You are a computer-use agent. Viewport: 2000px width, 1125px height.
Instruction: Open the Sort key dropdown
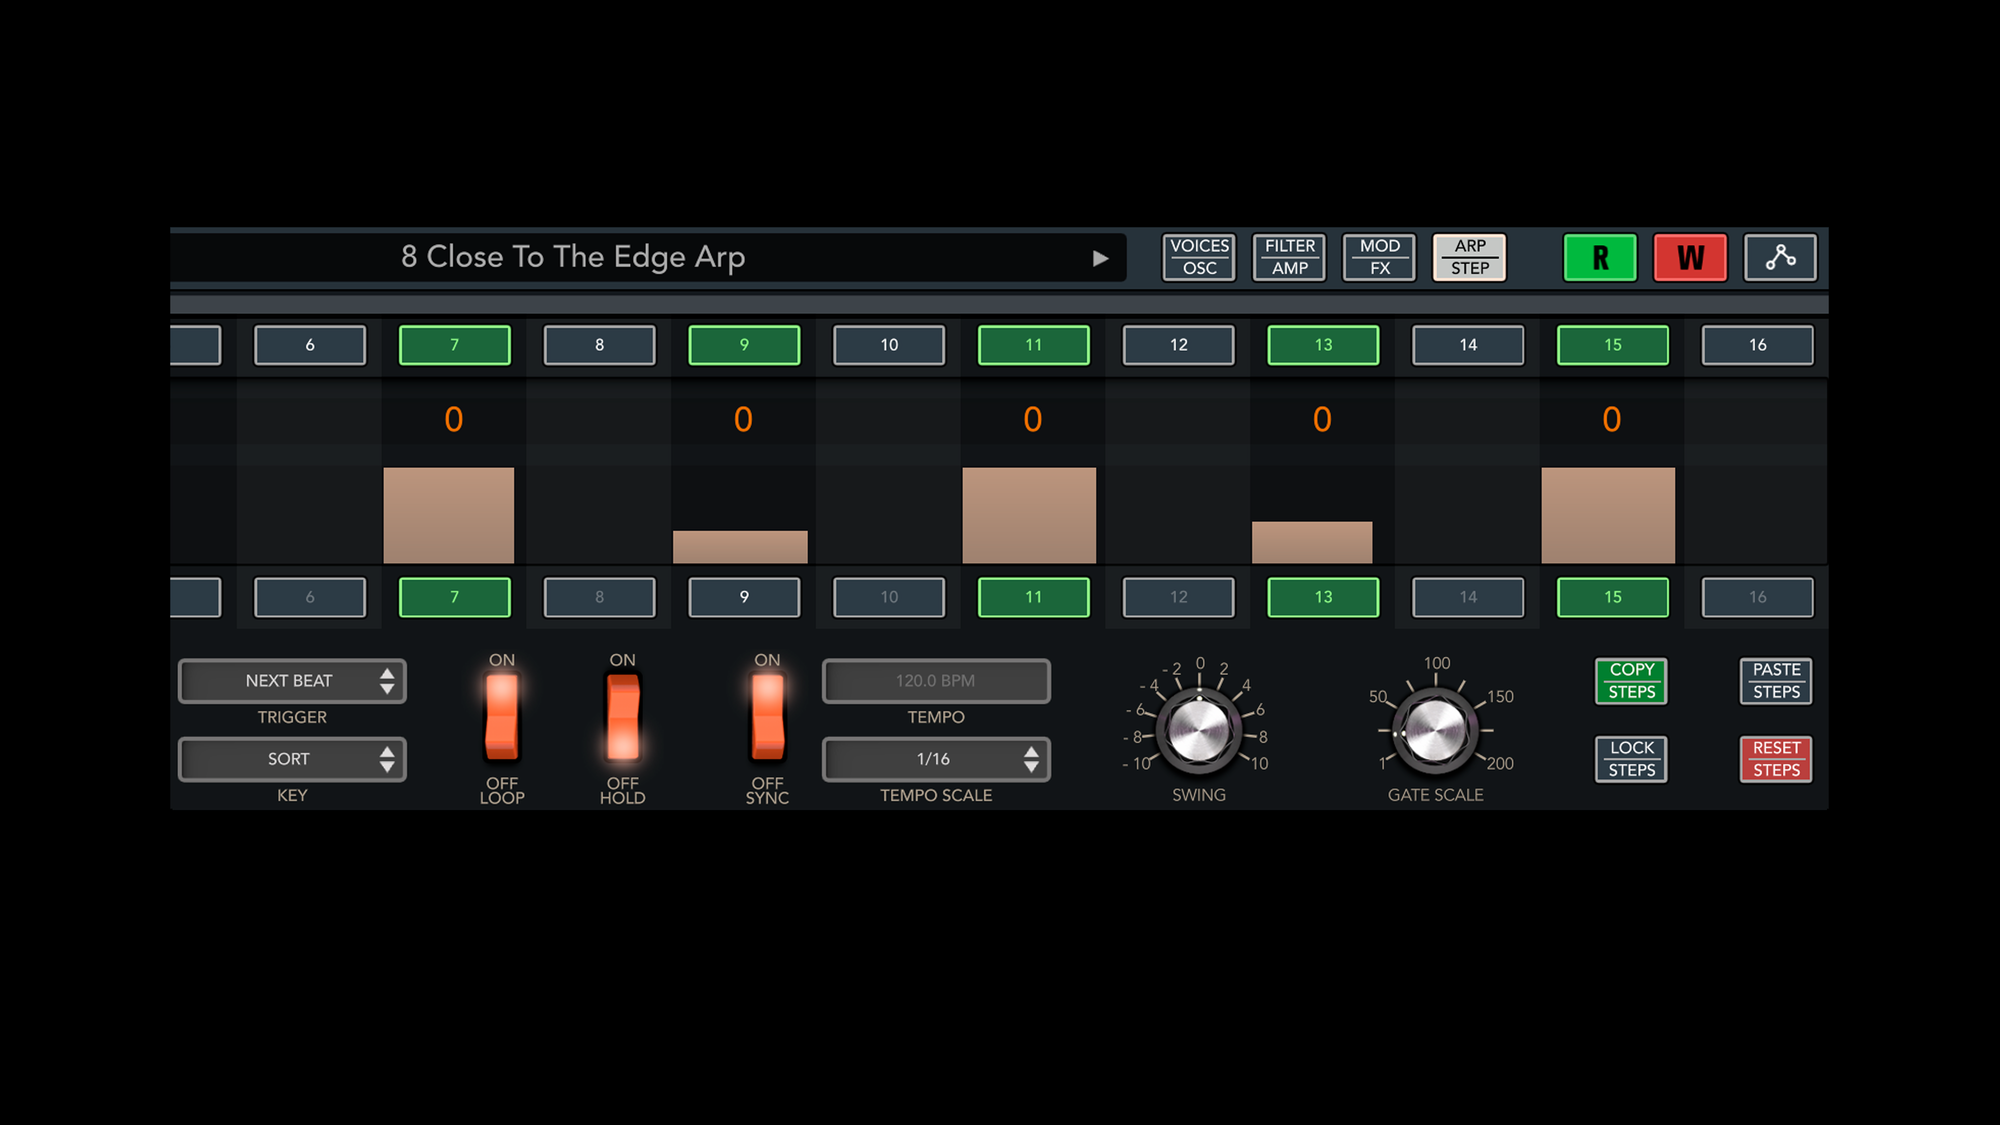pyautogui.click(x=291, y=759)
